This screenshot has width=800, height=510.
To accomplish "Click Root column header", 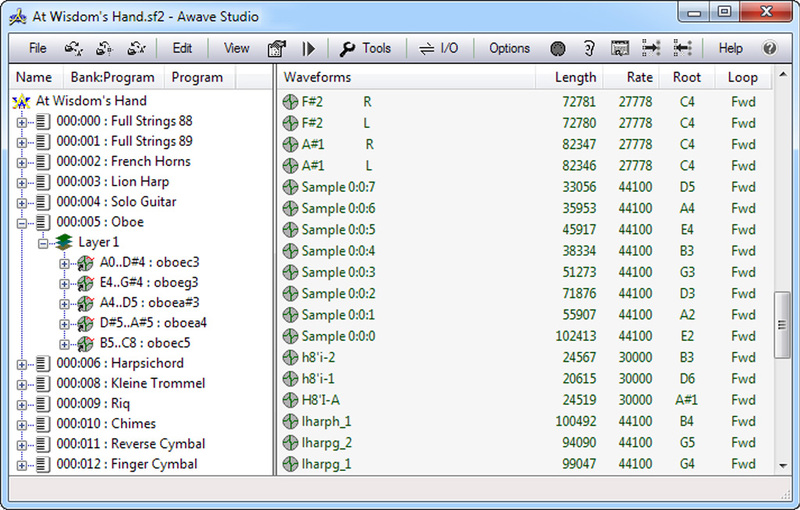I will 687,78.
